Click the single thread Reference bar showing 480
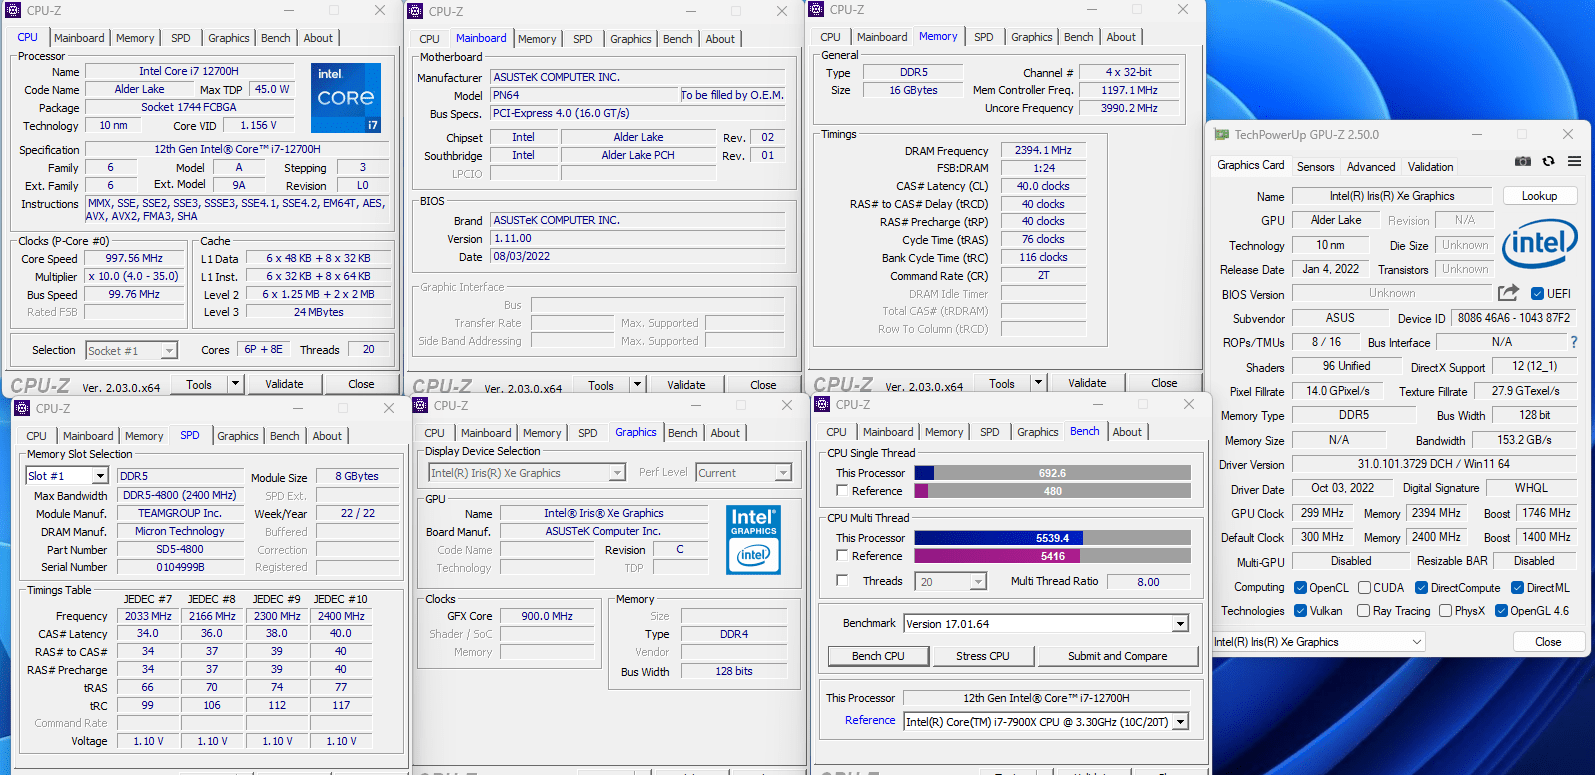Screen dimensions: 1595x775 pos(1052,491)
